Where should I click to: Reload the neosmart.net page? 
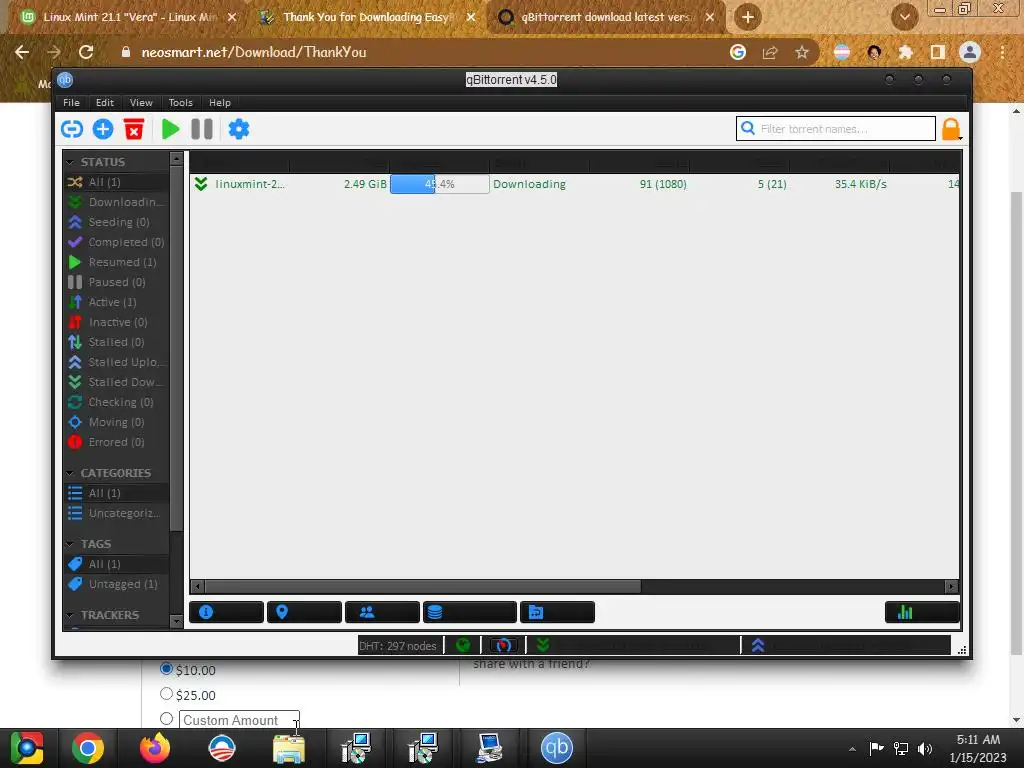tap(86, 52)
